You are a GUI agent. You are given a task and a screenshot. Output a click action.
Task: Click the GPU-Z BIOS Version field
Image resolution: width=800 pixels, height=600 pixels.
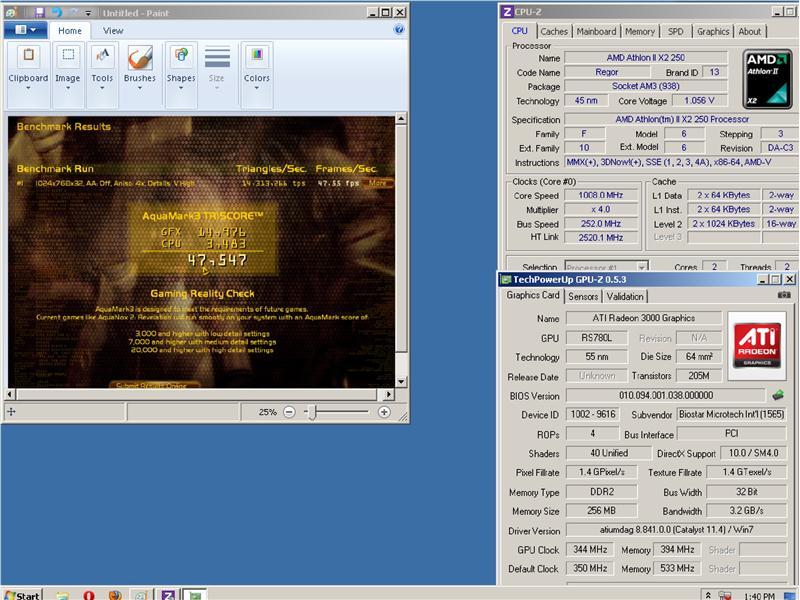coord(665,395)
